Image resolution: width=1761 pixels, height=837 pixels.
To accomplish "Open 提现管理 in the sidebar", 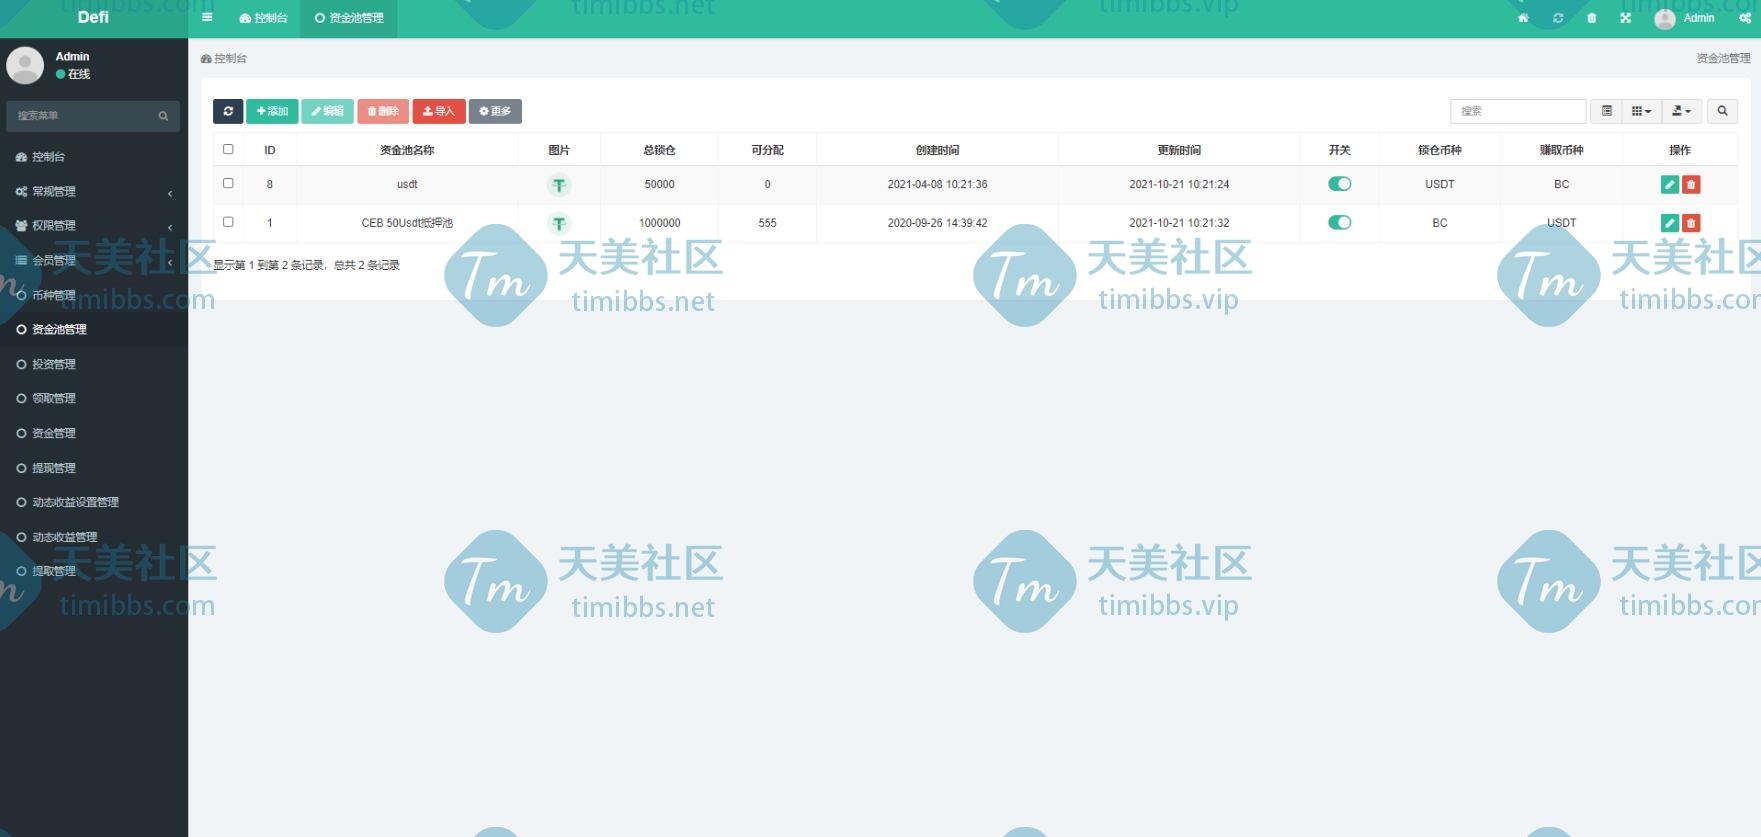I will (x=94, y=468).
